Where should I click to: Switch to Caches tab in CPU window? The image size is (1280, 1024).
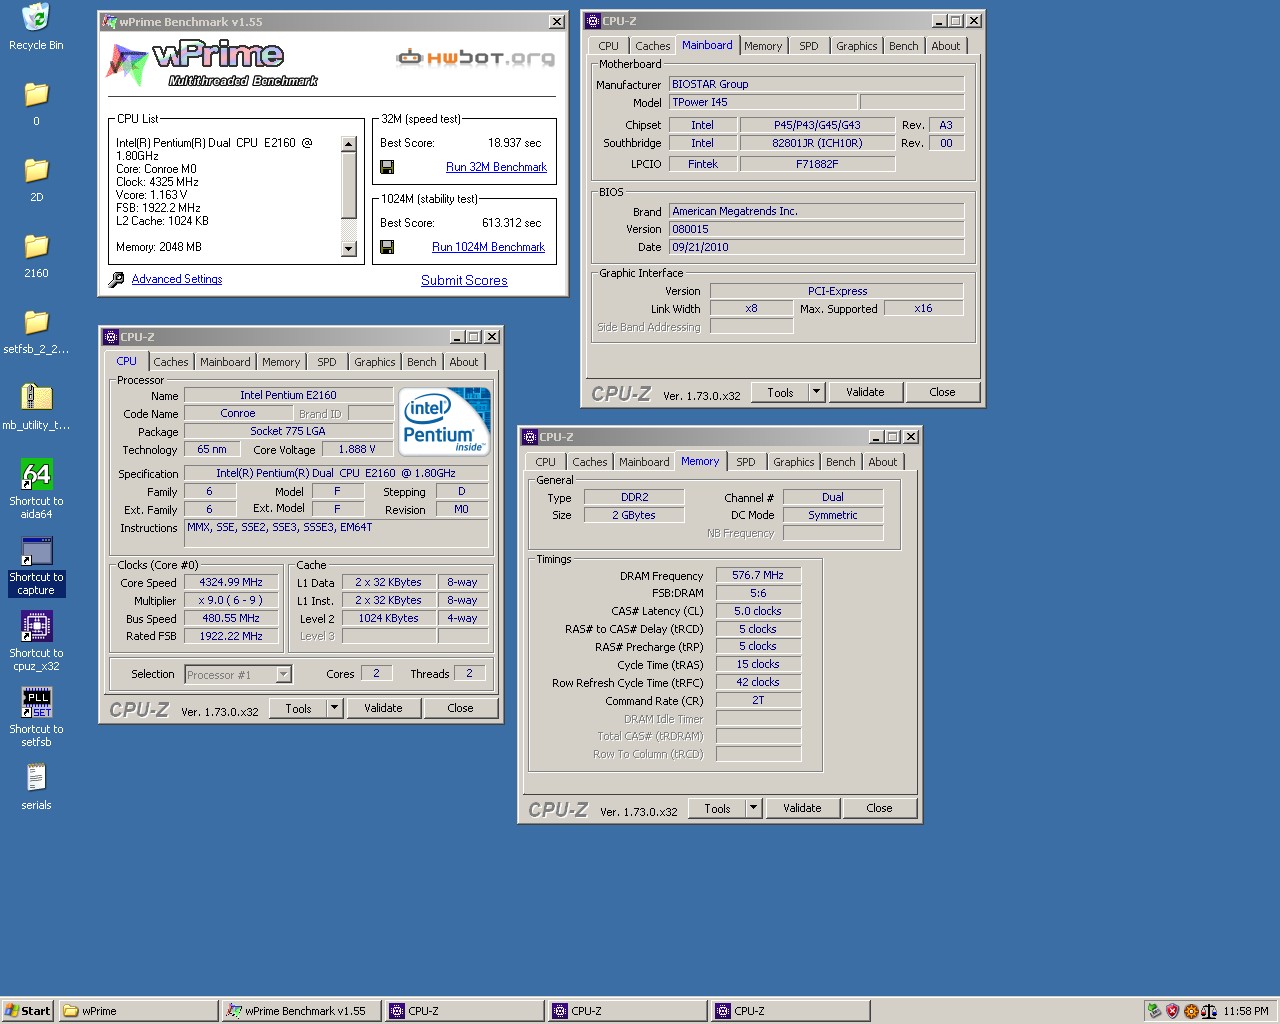[170, 362]
